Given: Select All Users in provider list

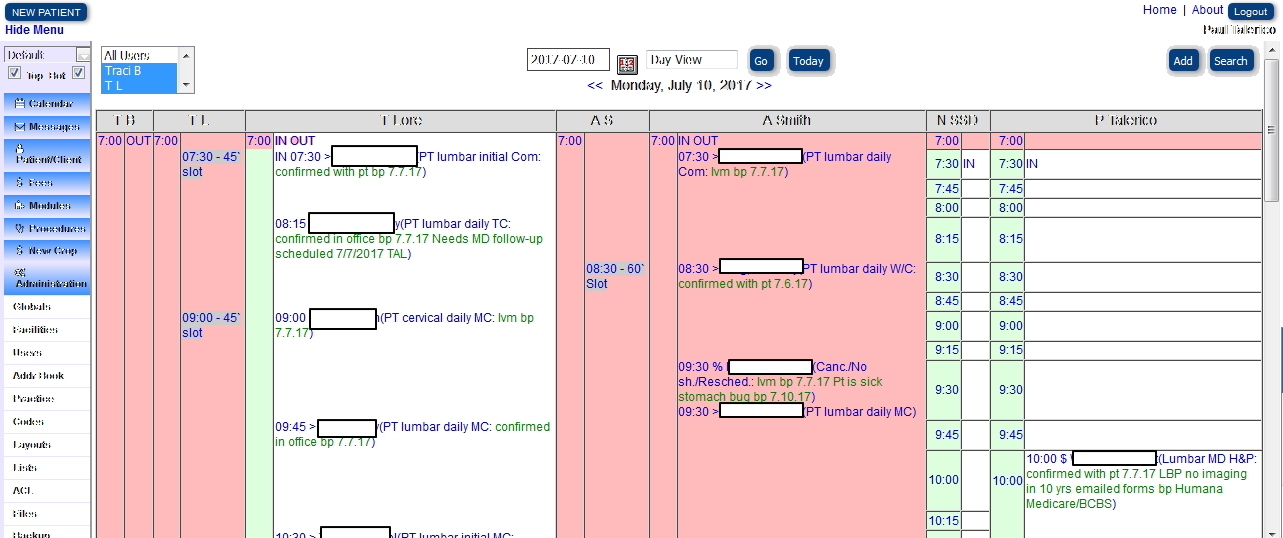Looking at the screenshot, I should (x=139, y=56).
